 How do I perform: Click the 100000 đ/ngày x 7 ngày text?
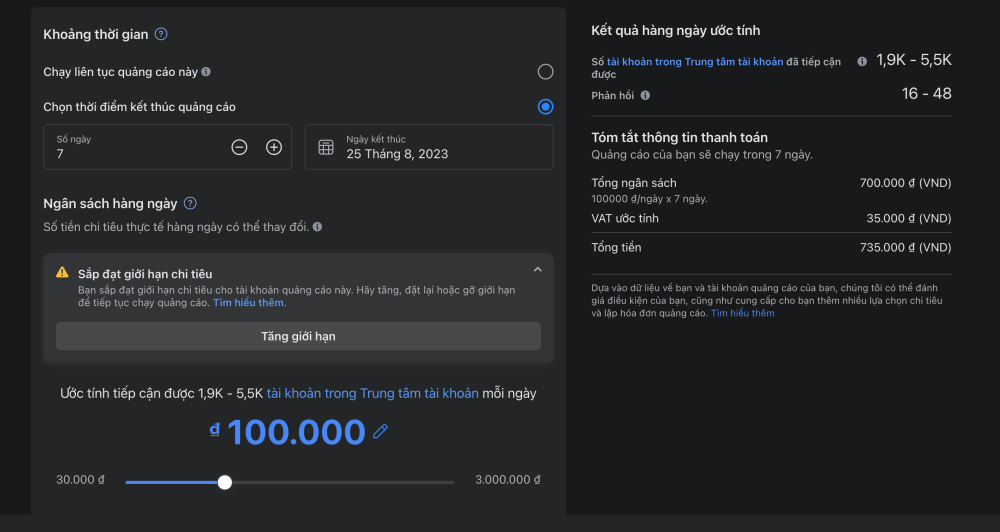tap(649, 199)
